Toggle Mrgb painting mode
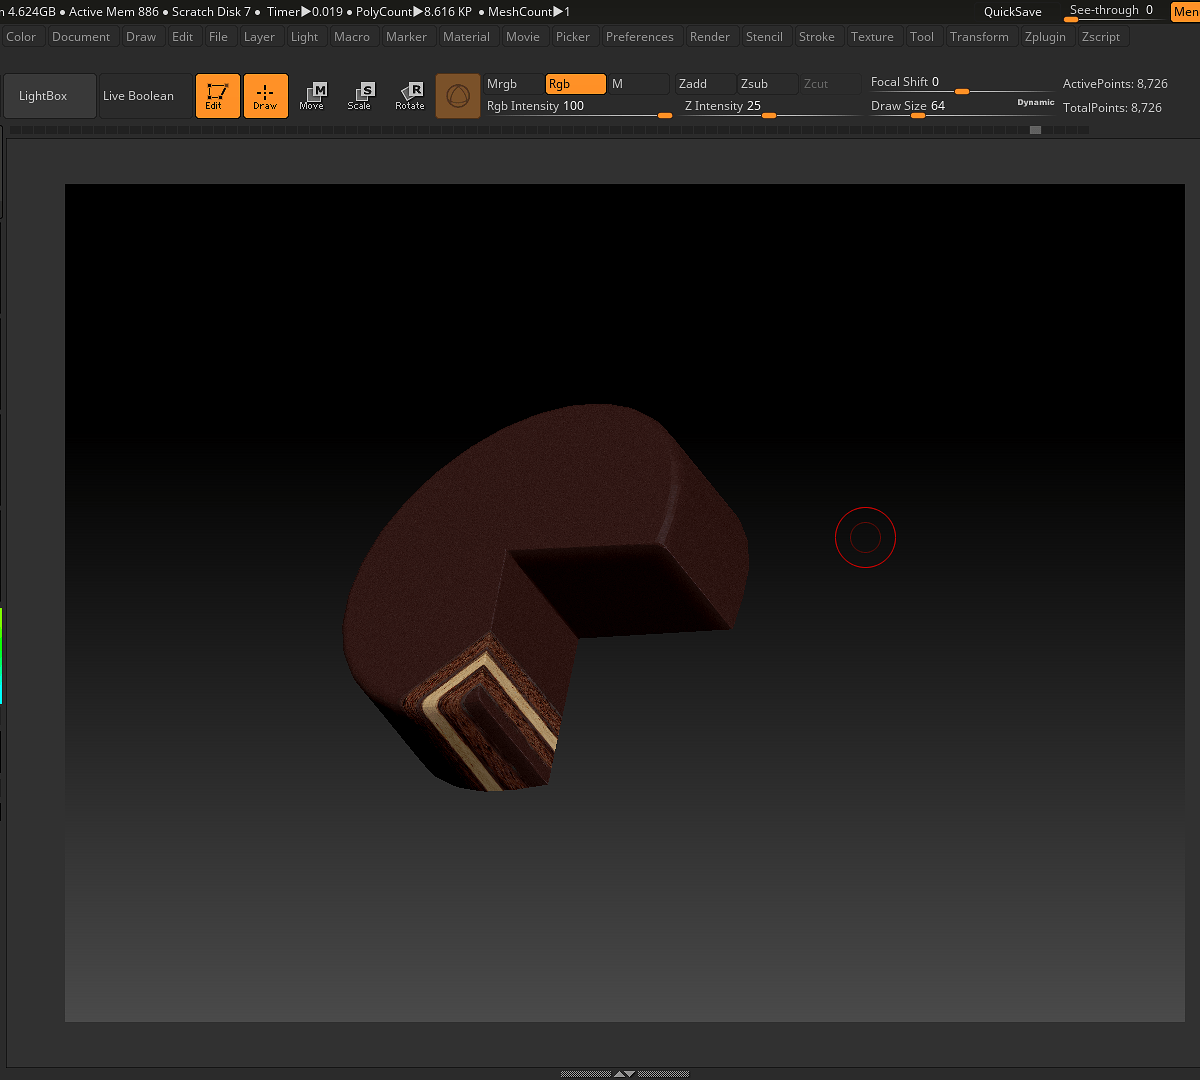The height and width of the screenshot is (1080, 1200). (x=513, y=84)
